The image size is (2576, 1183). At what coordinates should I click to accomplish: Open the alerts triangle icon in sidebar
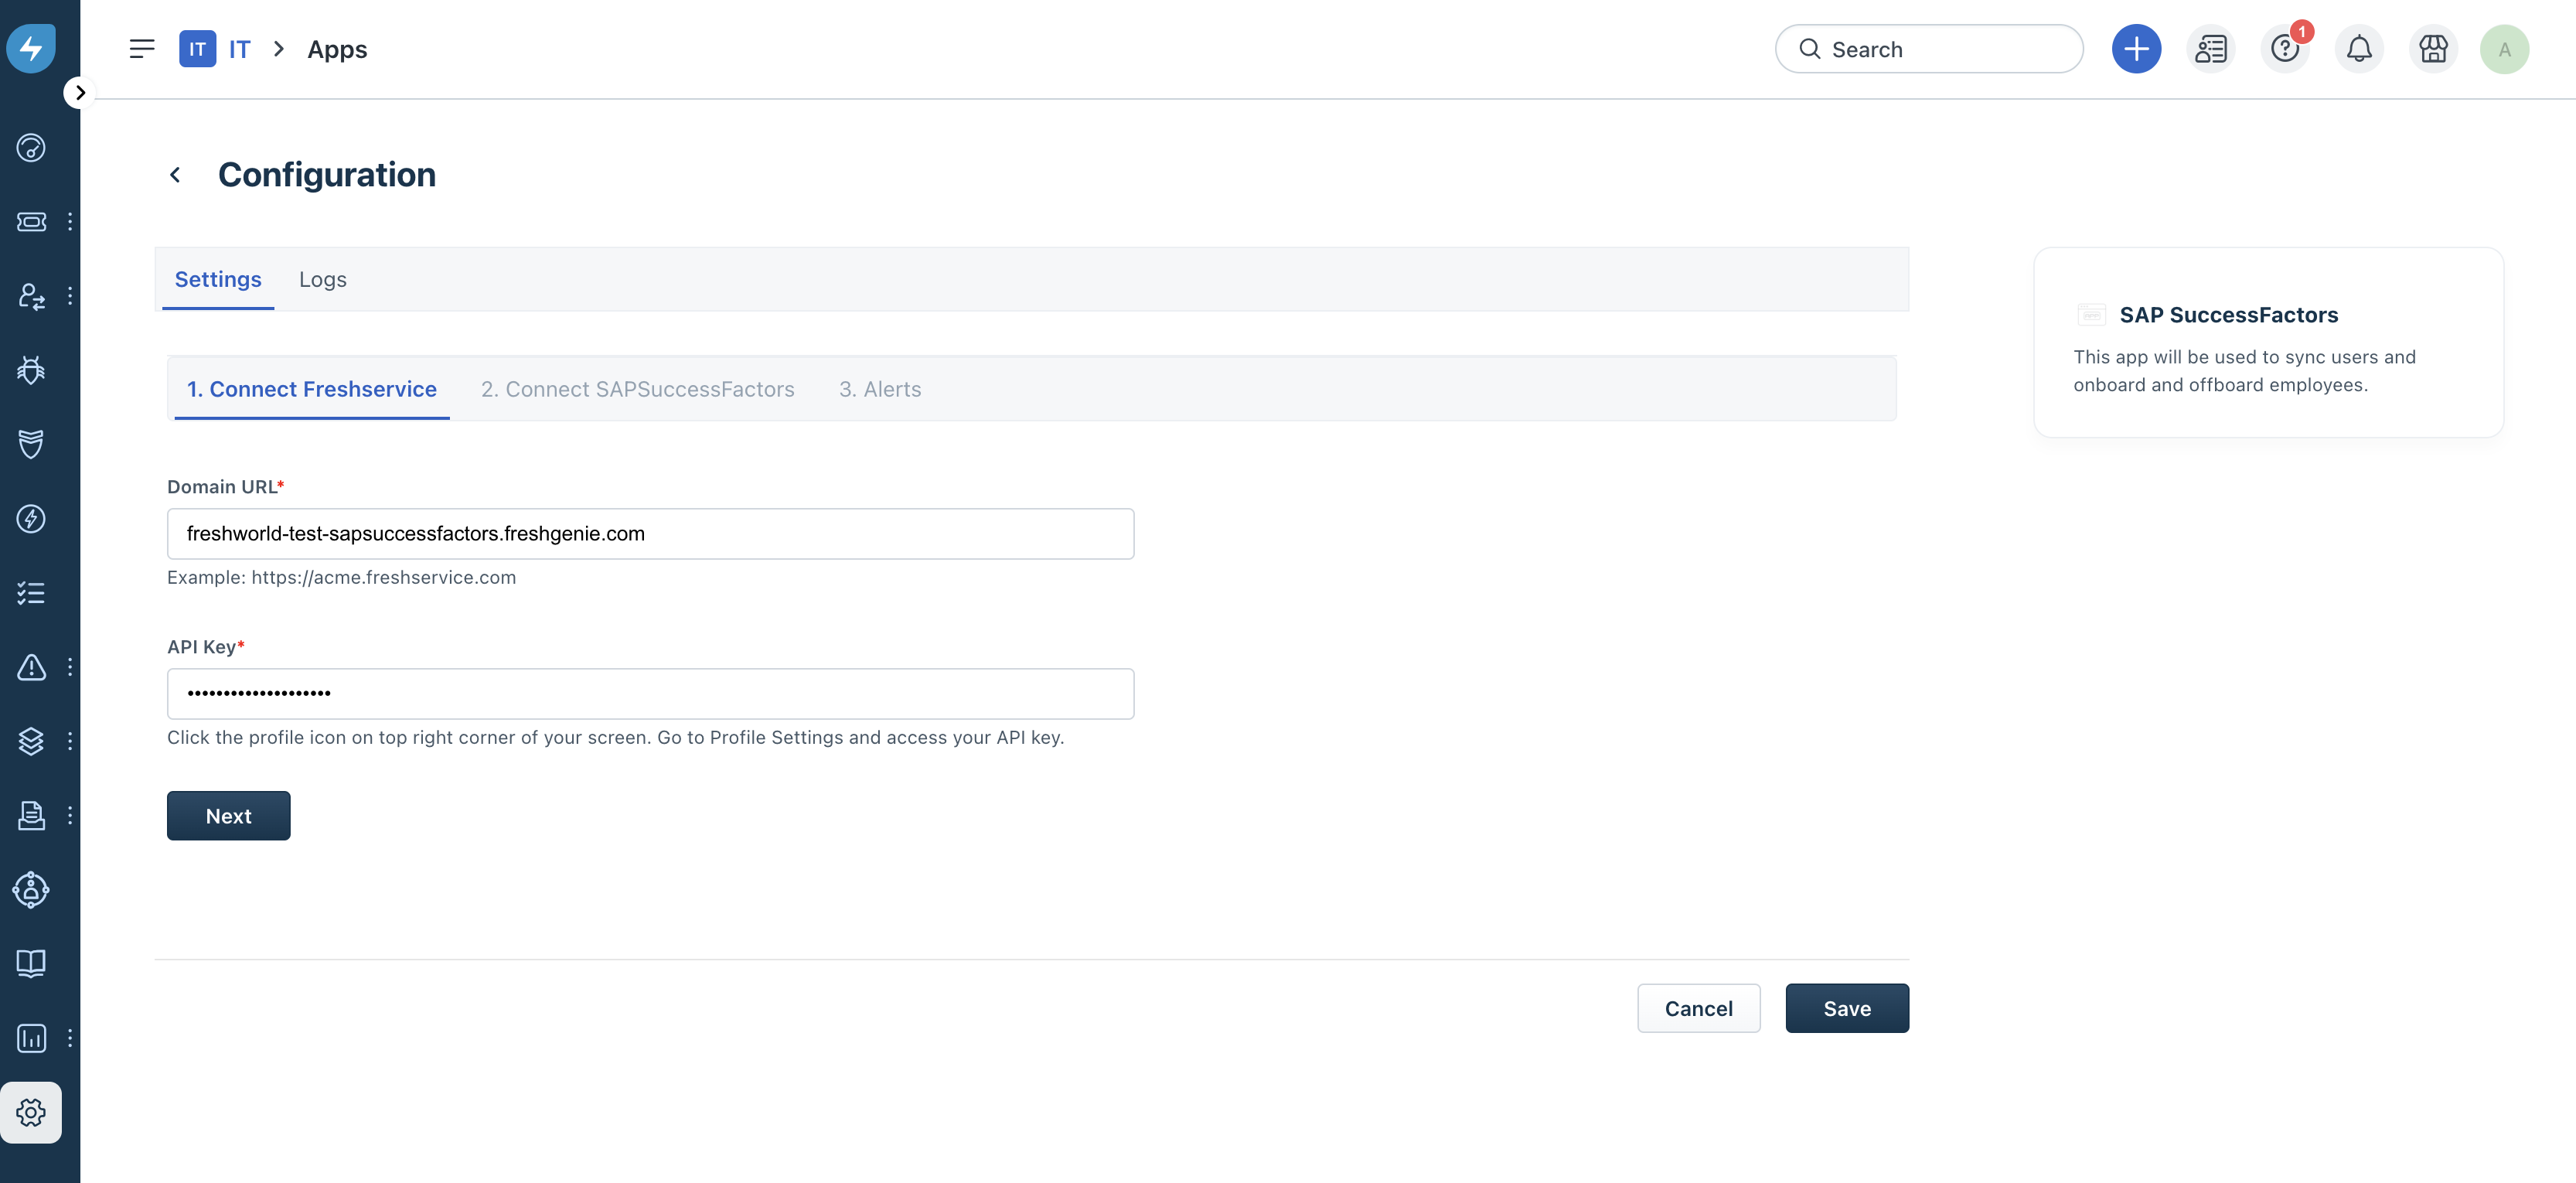click(31, 667)
